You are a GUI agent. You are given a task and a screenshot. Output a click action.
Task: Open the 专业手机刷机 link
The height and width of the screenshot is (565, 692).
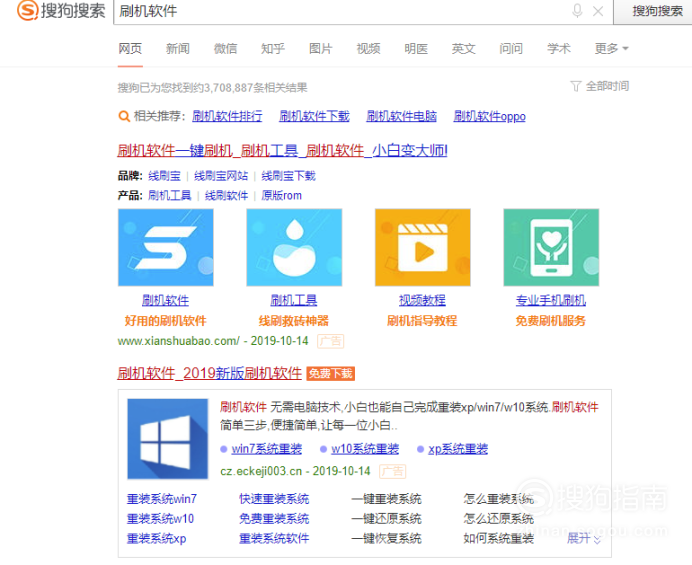(x=551, y=301)
